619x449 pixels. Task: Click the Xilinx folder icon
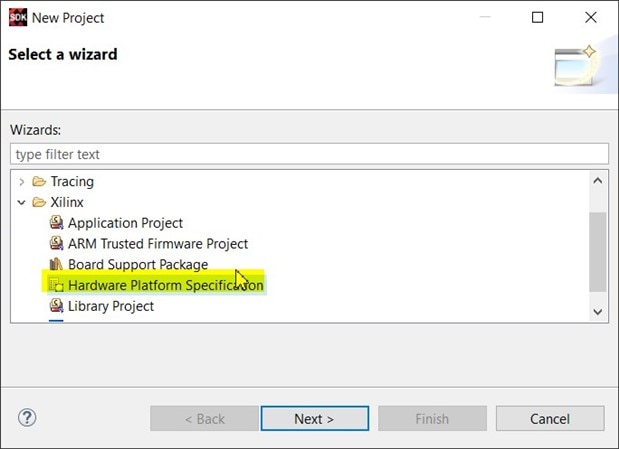pos(39,202)
